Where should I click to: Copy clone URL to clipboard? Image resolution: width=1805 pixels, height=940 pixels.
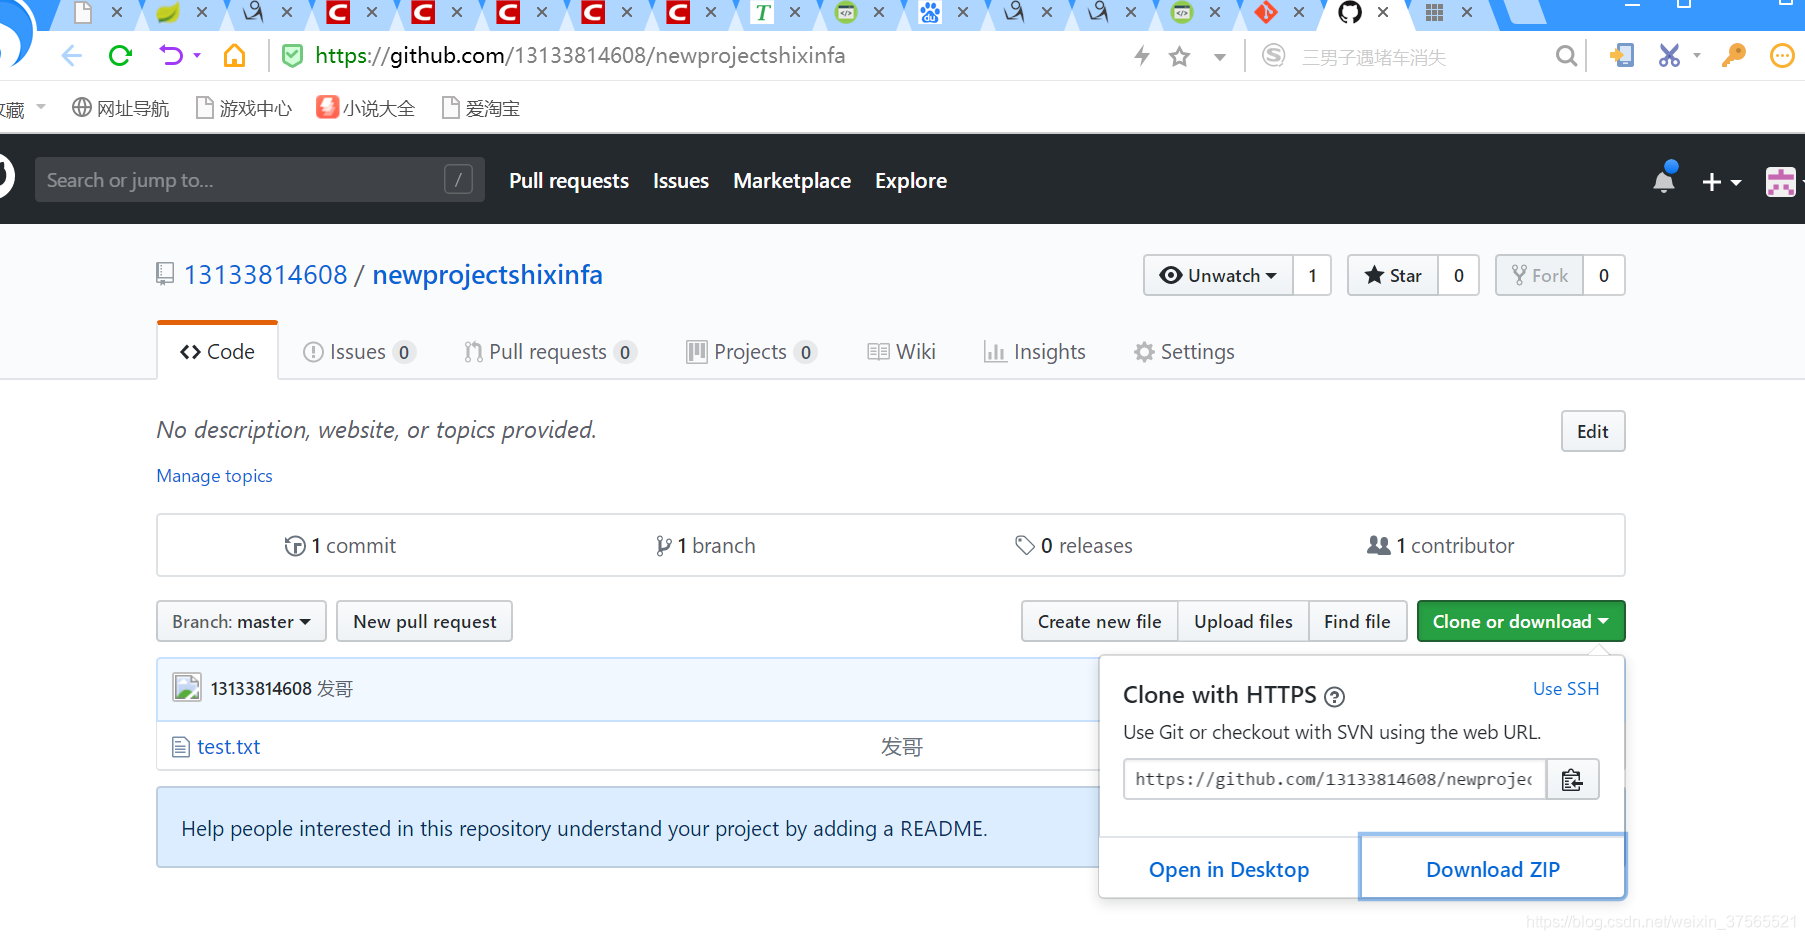coord(1572,779)
